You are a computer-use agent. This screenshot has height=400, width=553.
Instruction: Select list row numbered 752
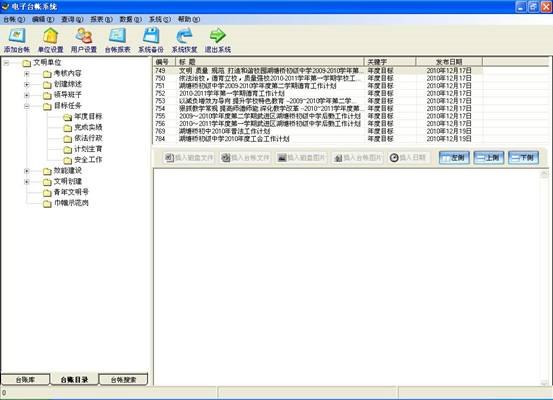click(317, 93)
